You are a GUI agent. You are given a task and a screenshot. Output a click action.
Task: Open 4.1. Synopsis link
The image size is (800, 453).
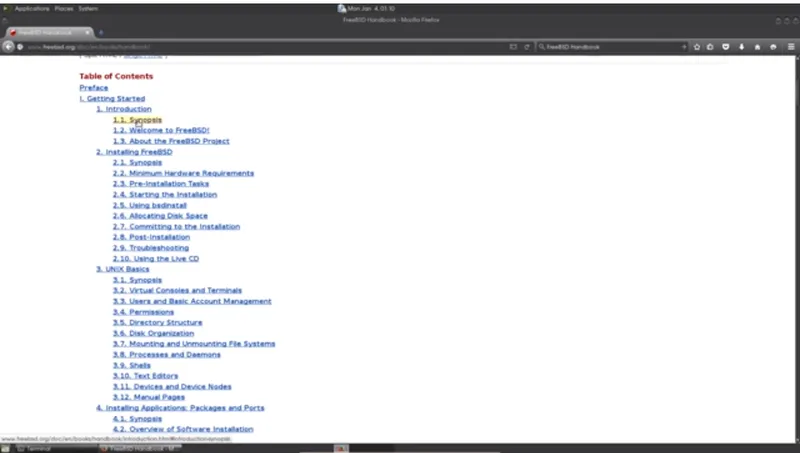point(137,419)
